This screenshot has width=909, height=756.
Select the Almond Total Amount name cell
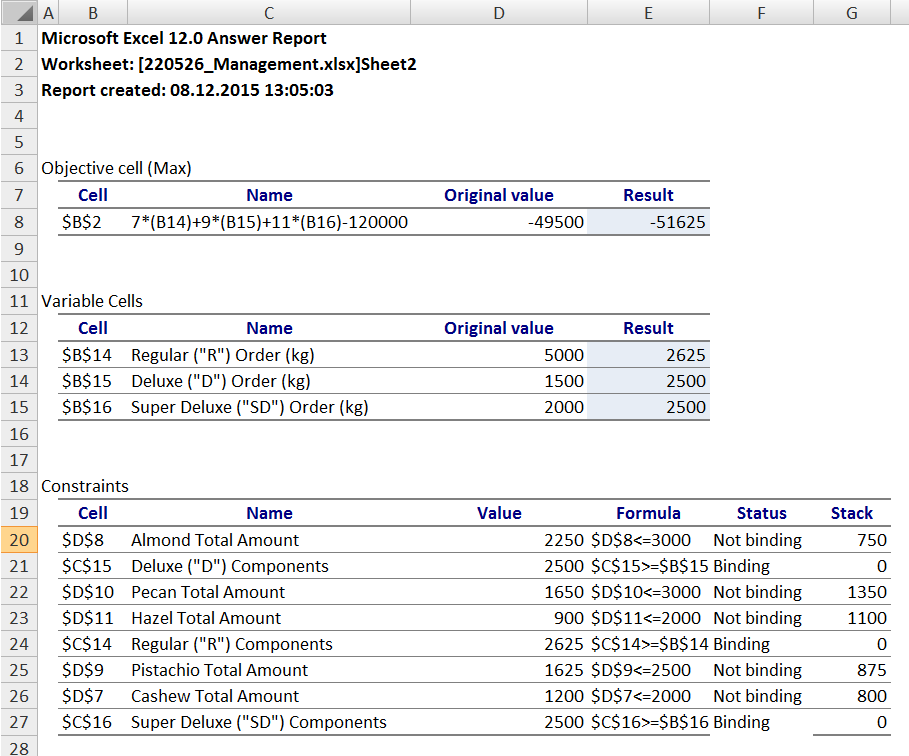coord(215,540)
